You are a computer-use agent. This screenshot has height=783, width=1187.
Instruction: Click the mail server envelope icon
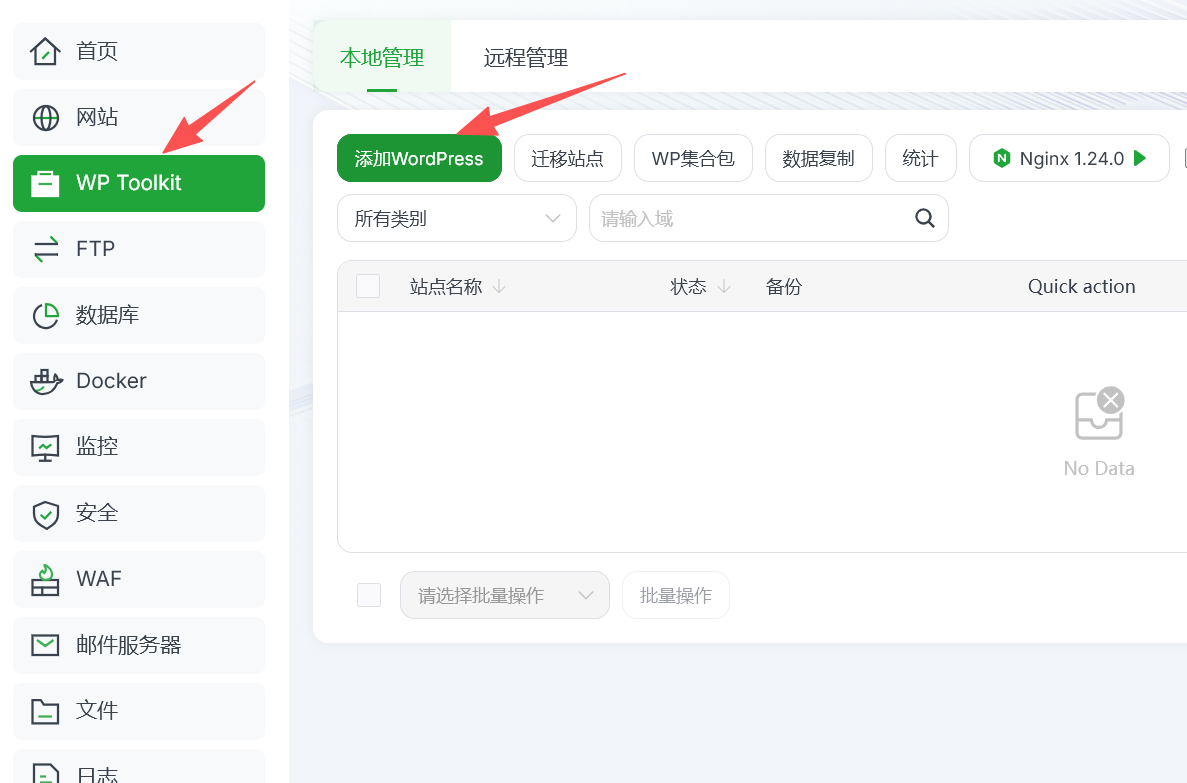coord(45,645)
